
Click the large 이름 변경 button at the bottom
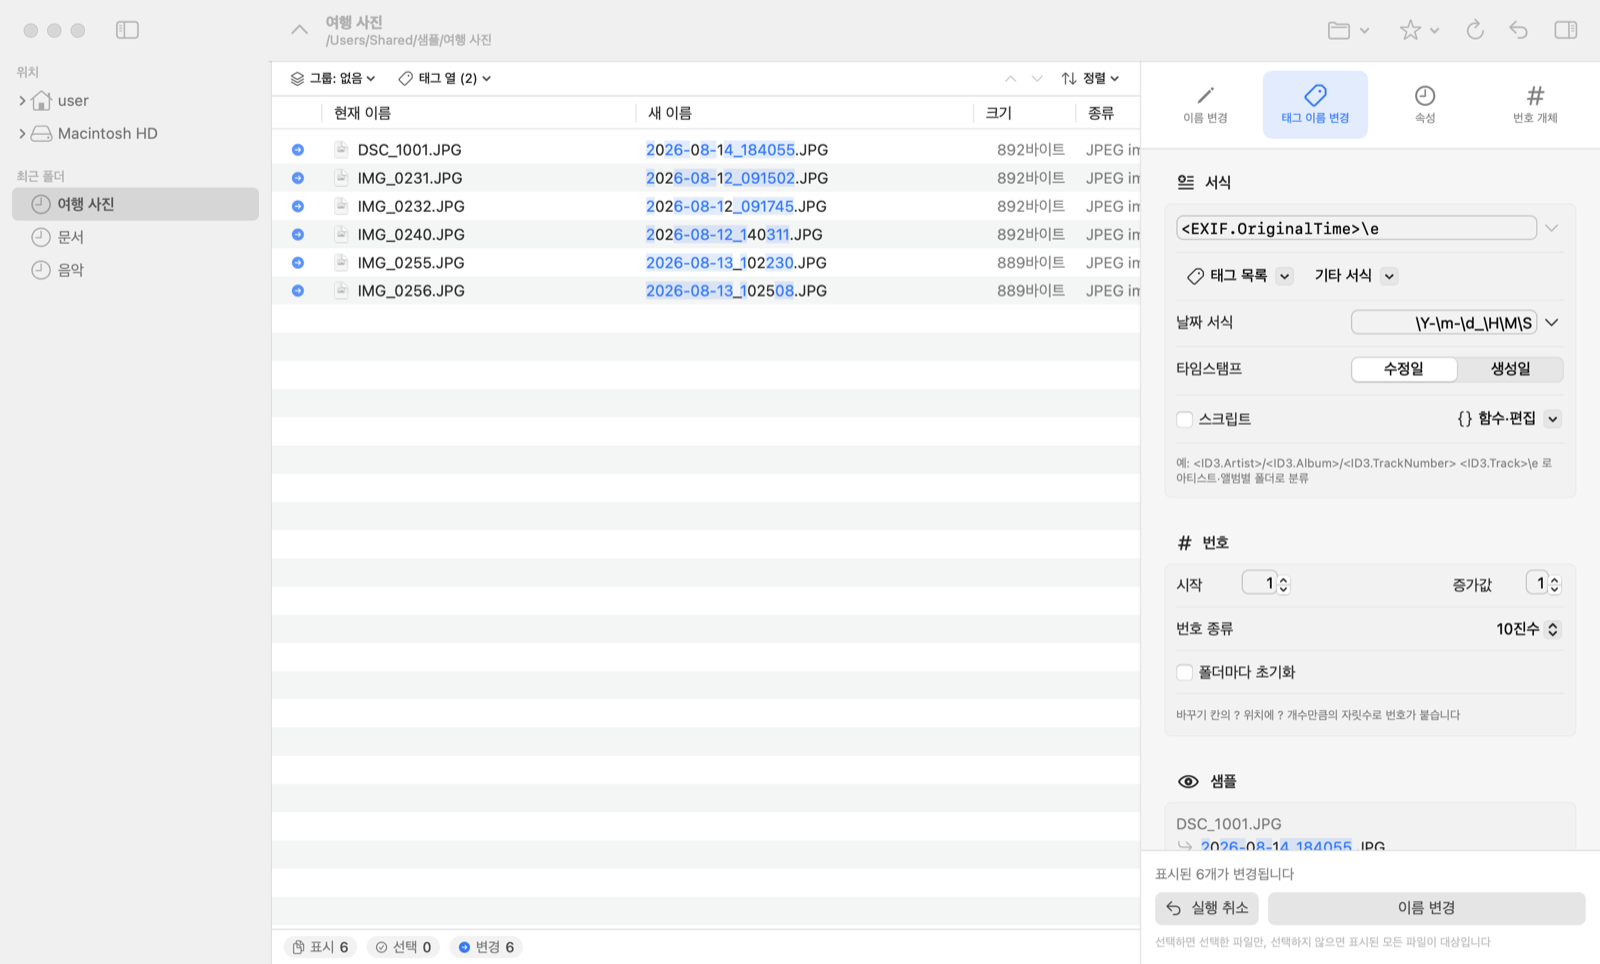1426,908
